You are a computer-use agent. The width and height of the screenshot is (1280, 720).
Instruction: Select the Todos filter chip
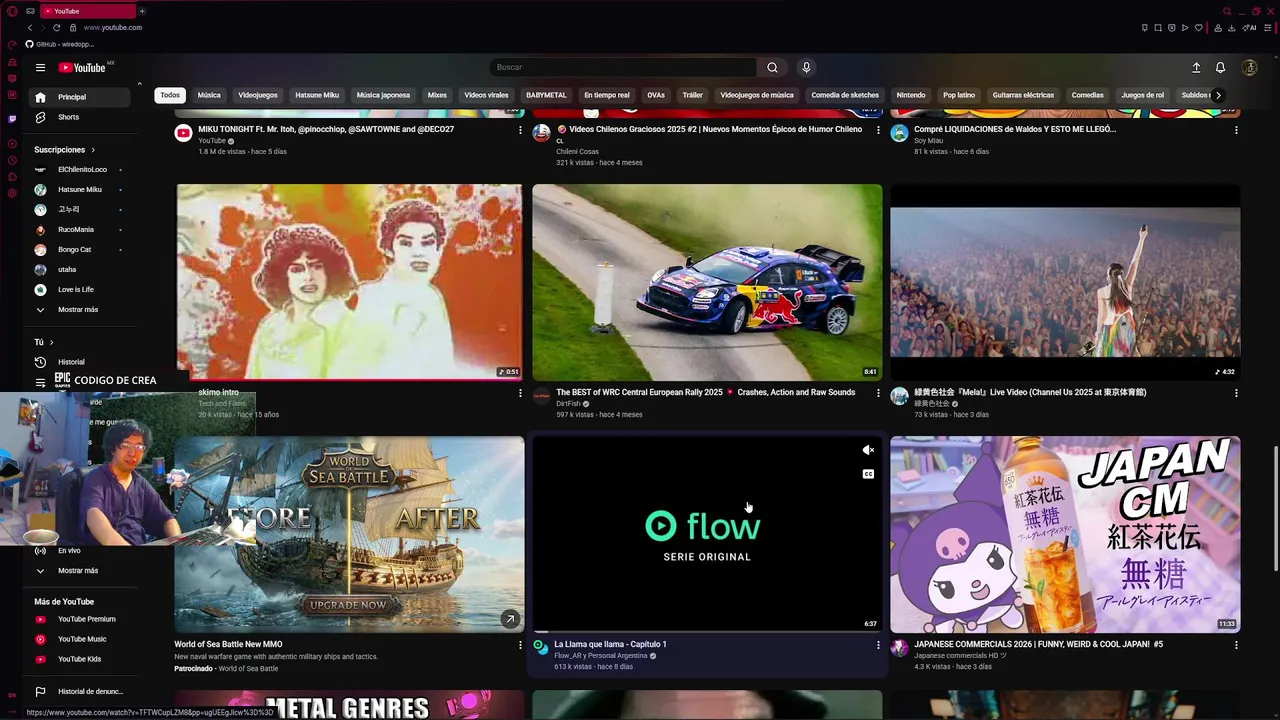(170, 95)
